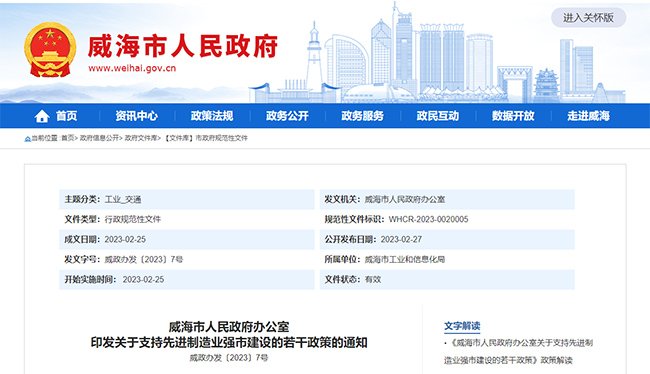Image resolution: width=650 pixels, height=374 pixels.
Task: Click 行政规范性文件 document type value
Action: pyautogui.click(x=133, y=219)
